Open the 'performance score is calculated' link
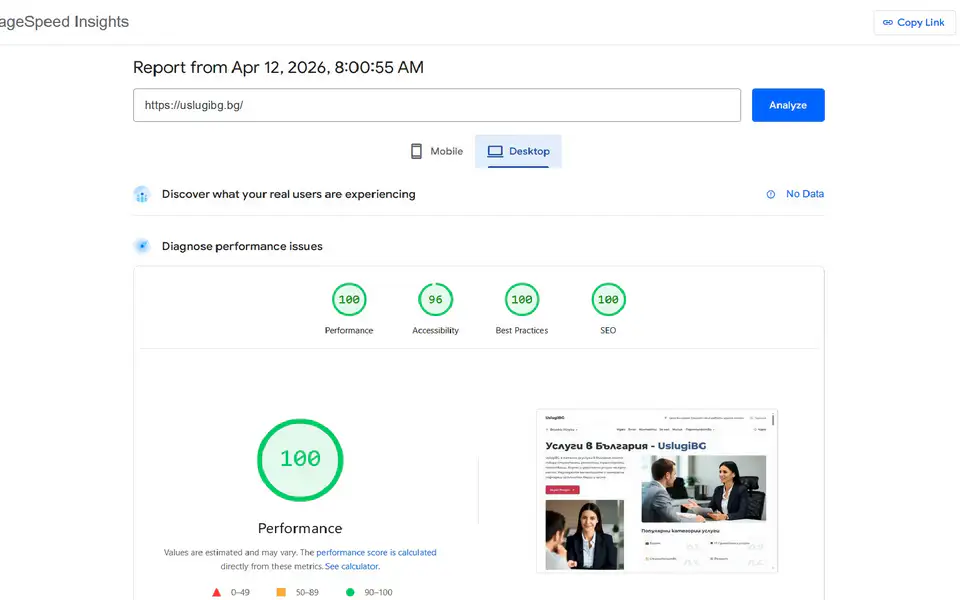Viewport: 960px width, 600px height. click(x=376, y=552)
